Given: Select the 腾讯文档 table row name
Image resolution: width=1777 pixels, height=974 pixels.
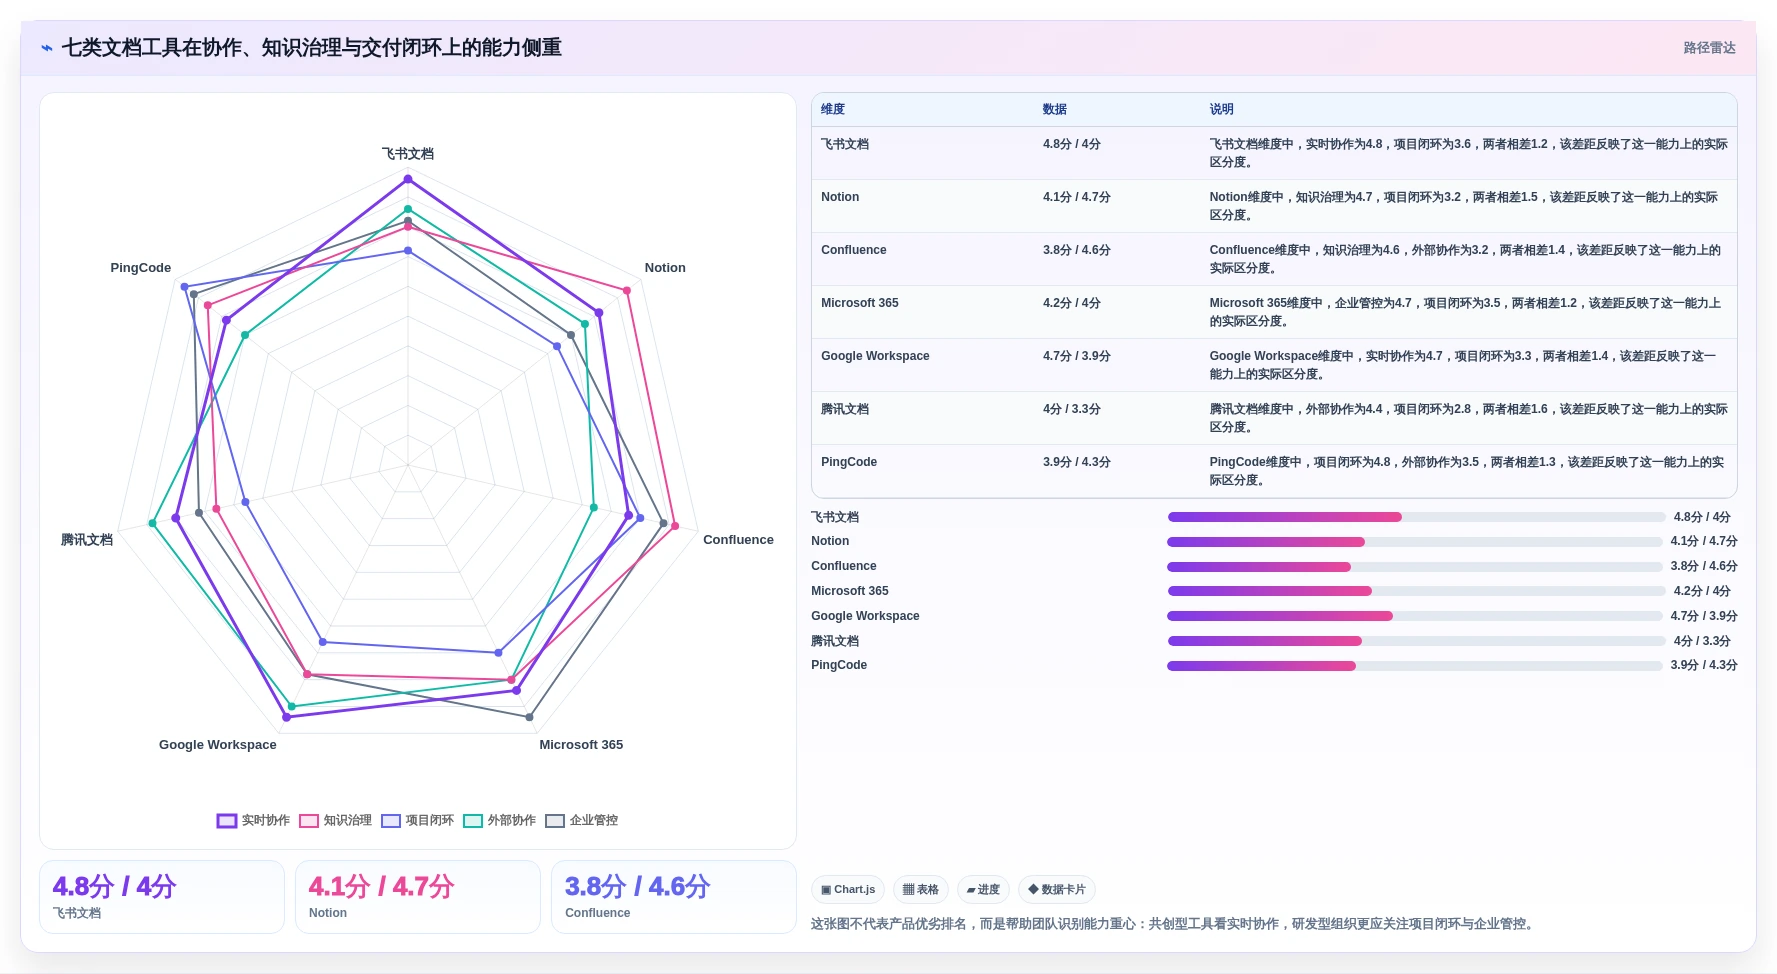Looking at the screenshot, I should point(845,409).
